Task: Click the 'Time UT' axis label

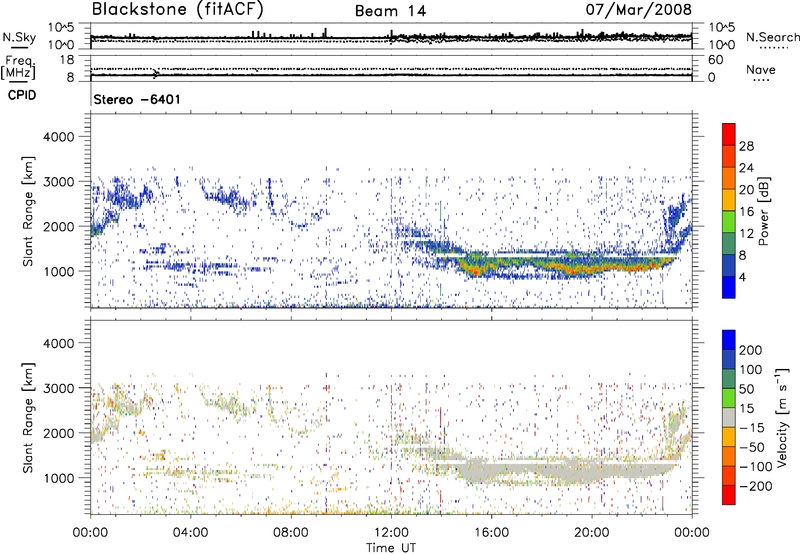Action: [x=391, y=547]
